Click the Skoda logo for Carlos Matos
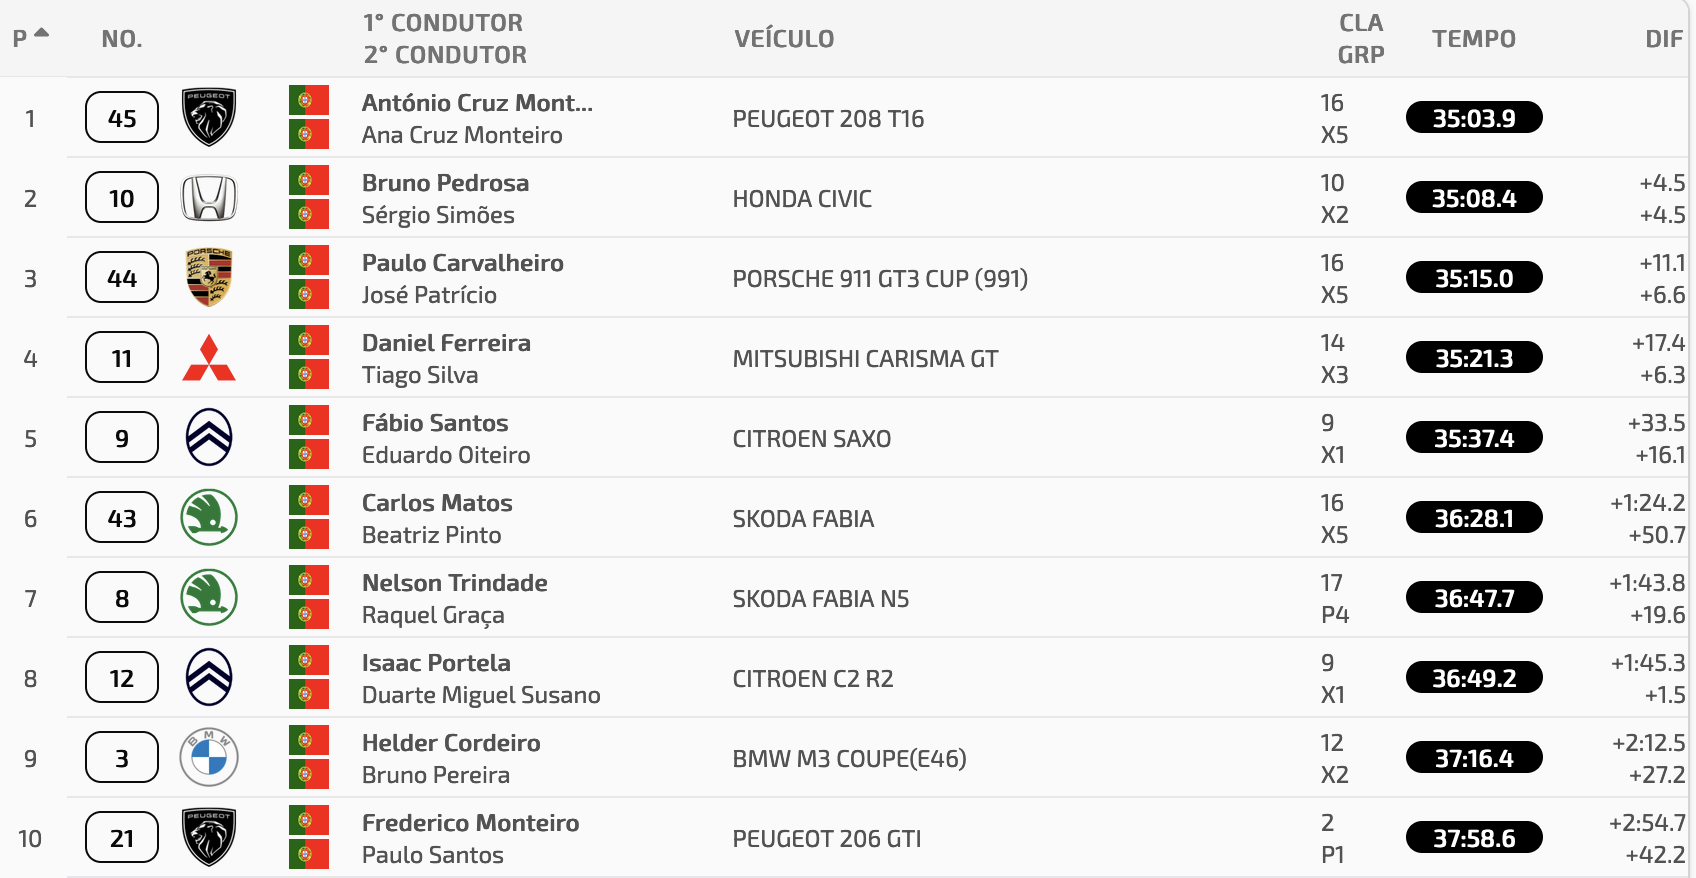Viewport: 1696px width, 878px height. pyautogui.click(x=209, y=517)
